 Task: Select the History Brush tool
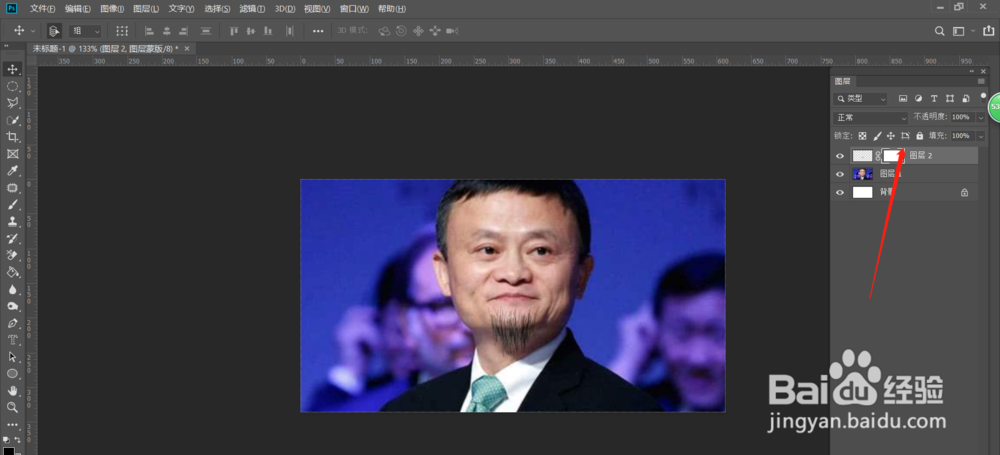pos(12,238)
